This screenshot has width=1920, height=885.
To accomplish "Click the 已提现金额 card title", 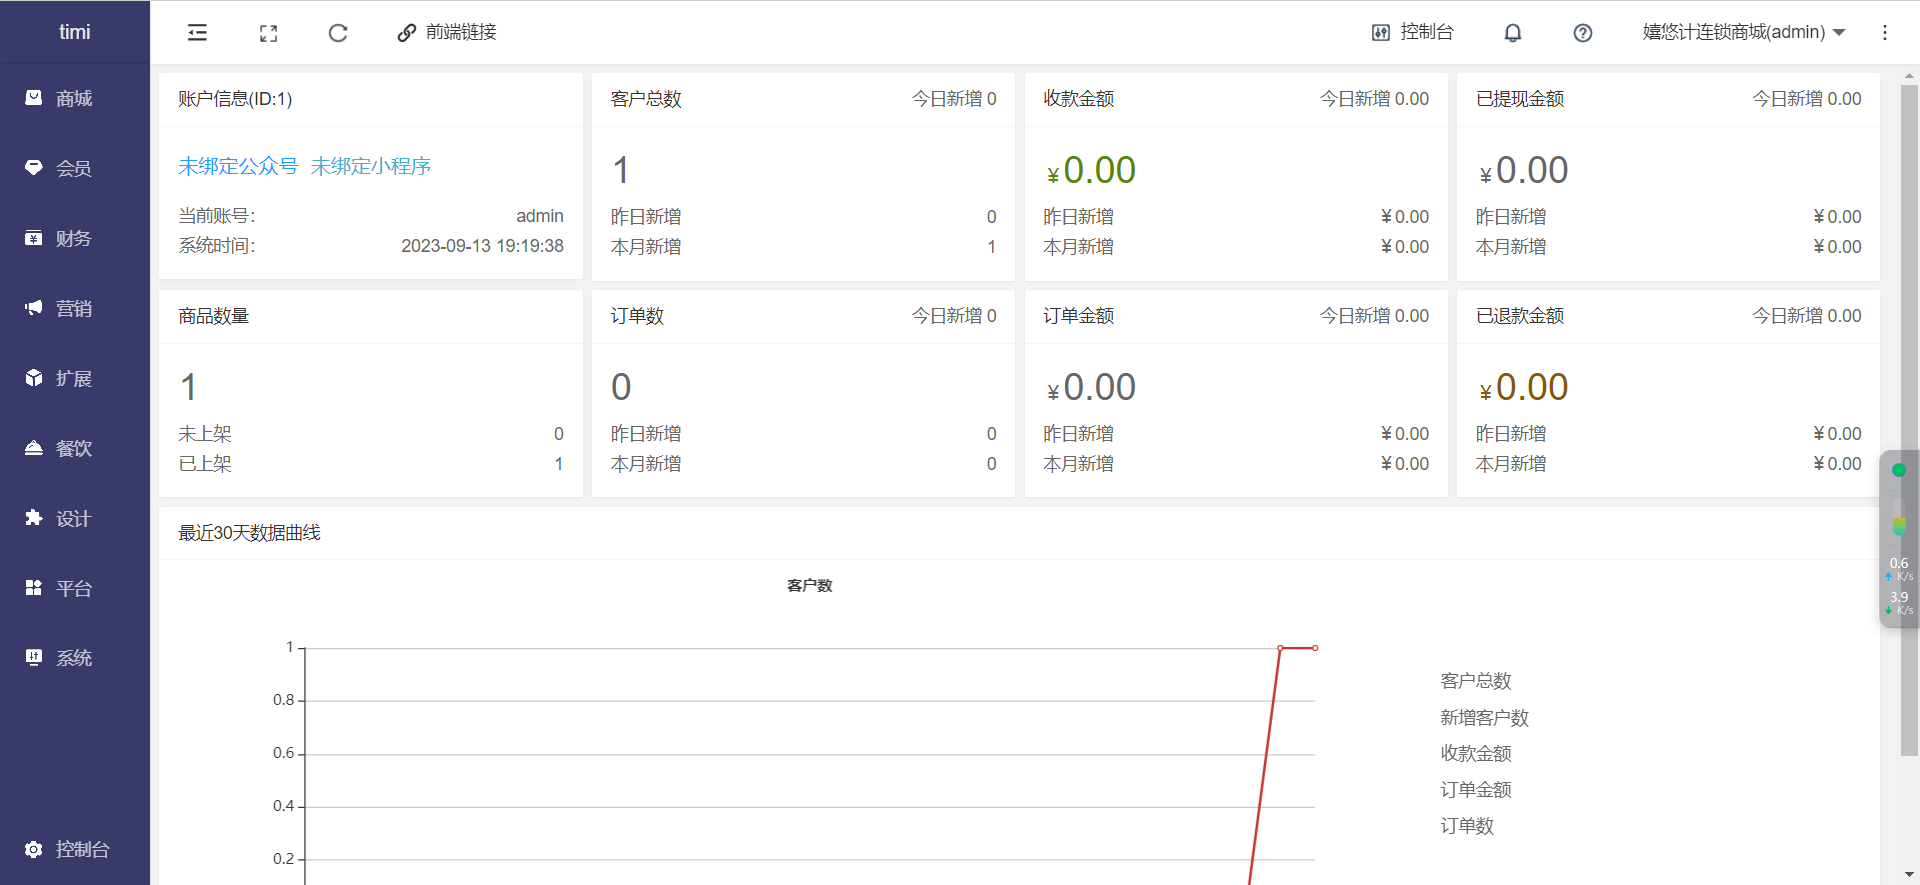I will pos(1520,99).
